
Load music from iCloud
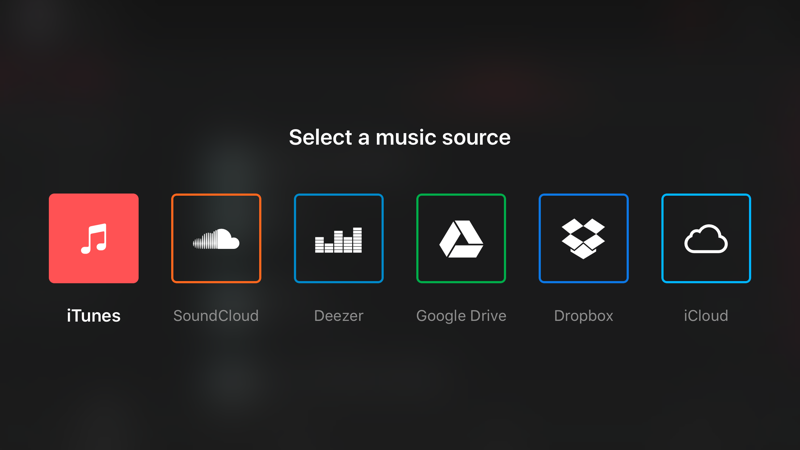pos(706,239)
